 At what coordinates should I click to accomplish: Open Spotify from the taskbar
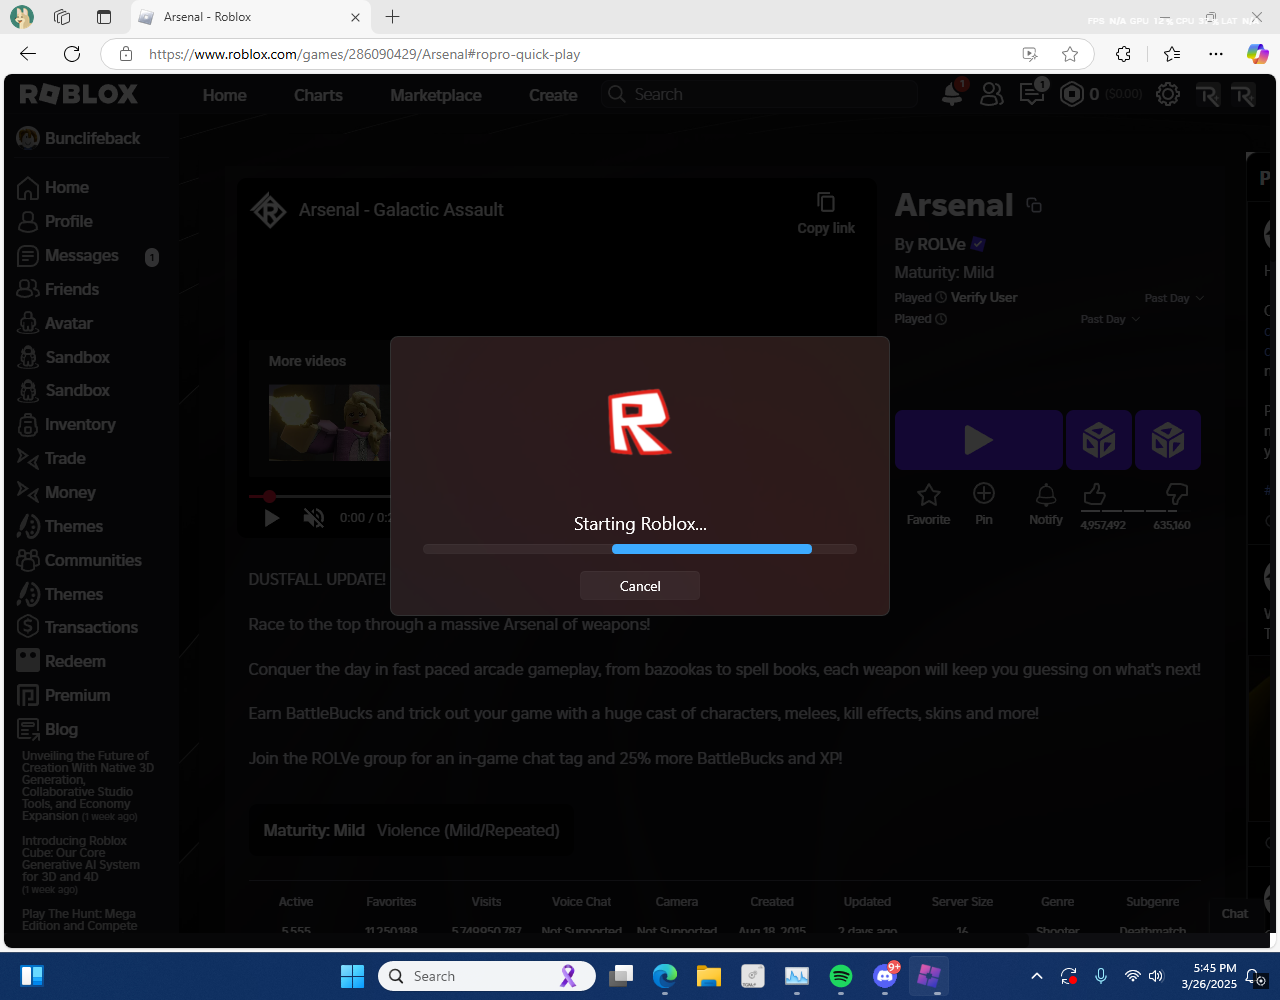(x=841, y=976)
